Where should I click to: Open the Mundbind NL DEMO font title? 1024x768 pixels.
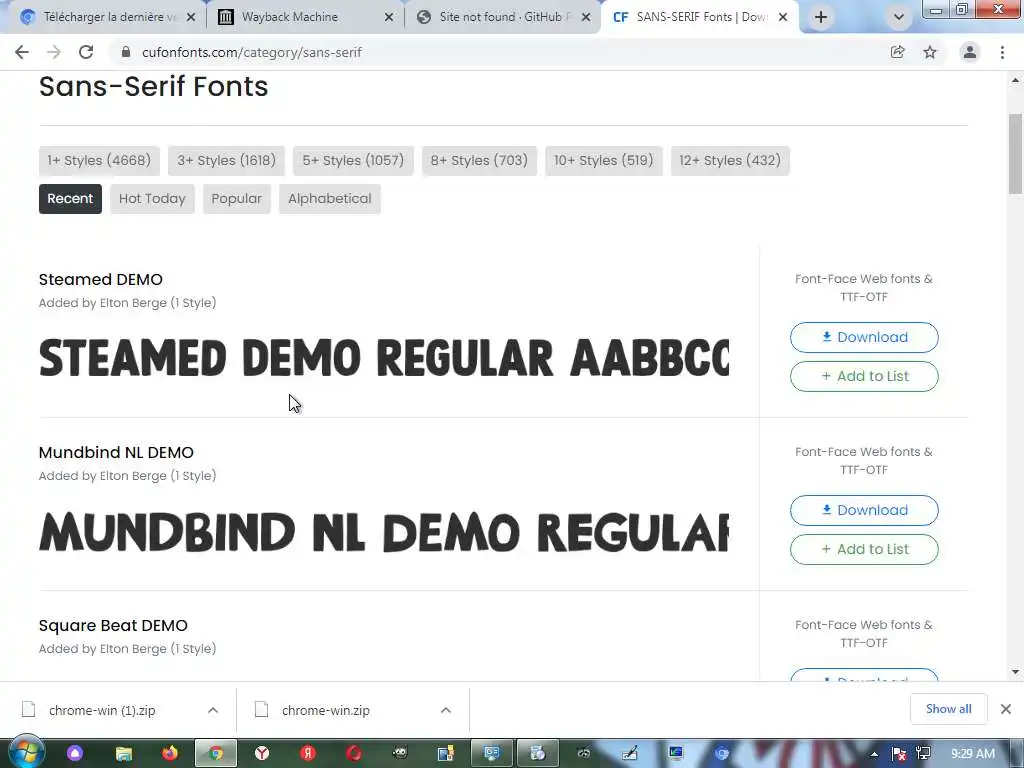(116, 453)
